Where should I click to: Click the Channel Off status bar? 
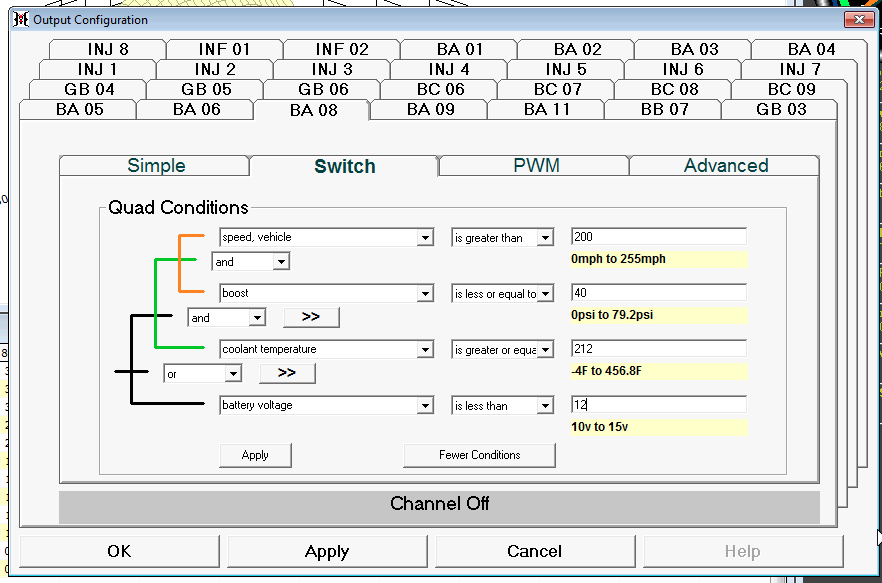pos(439,504)
